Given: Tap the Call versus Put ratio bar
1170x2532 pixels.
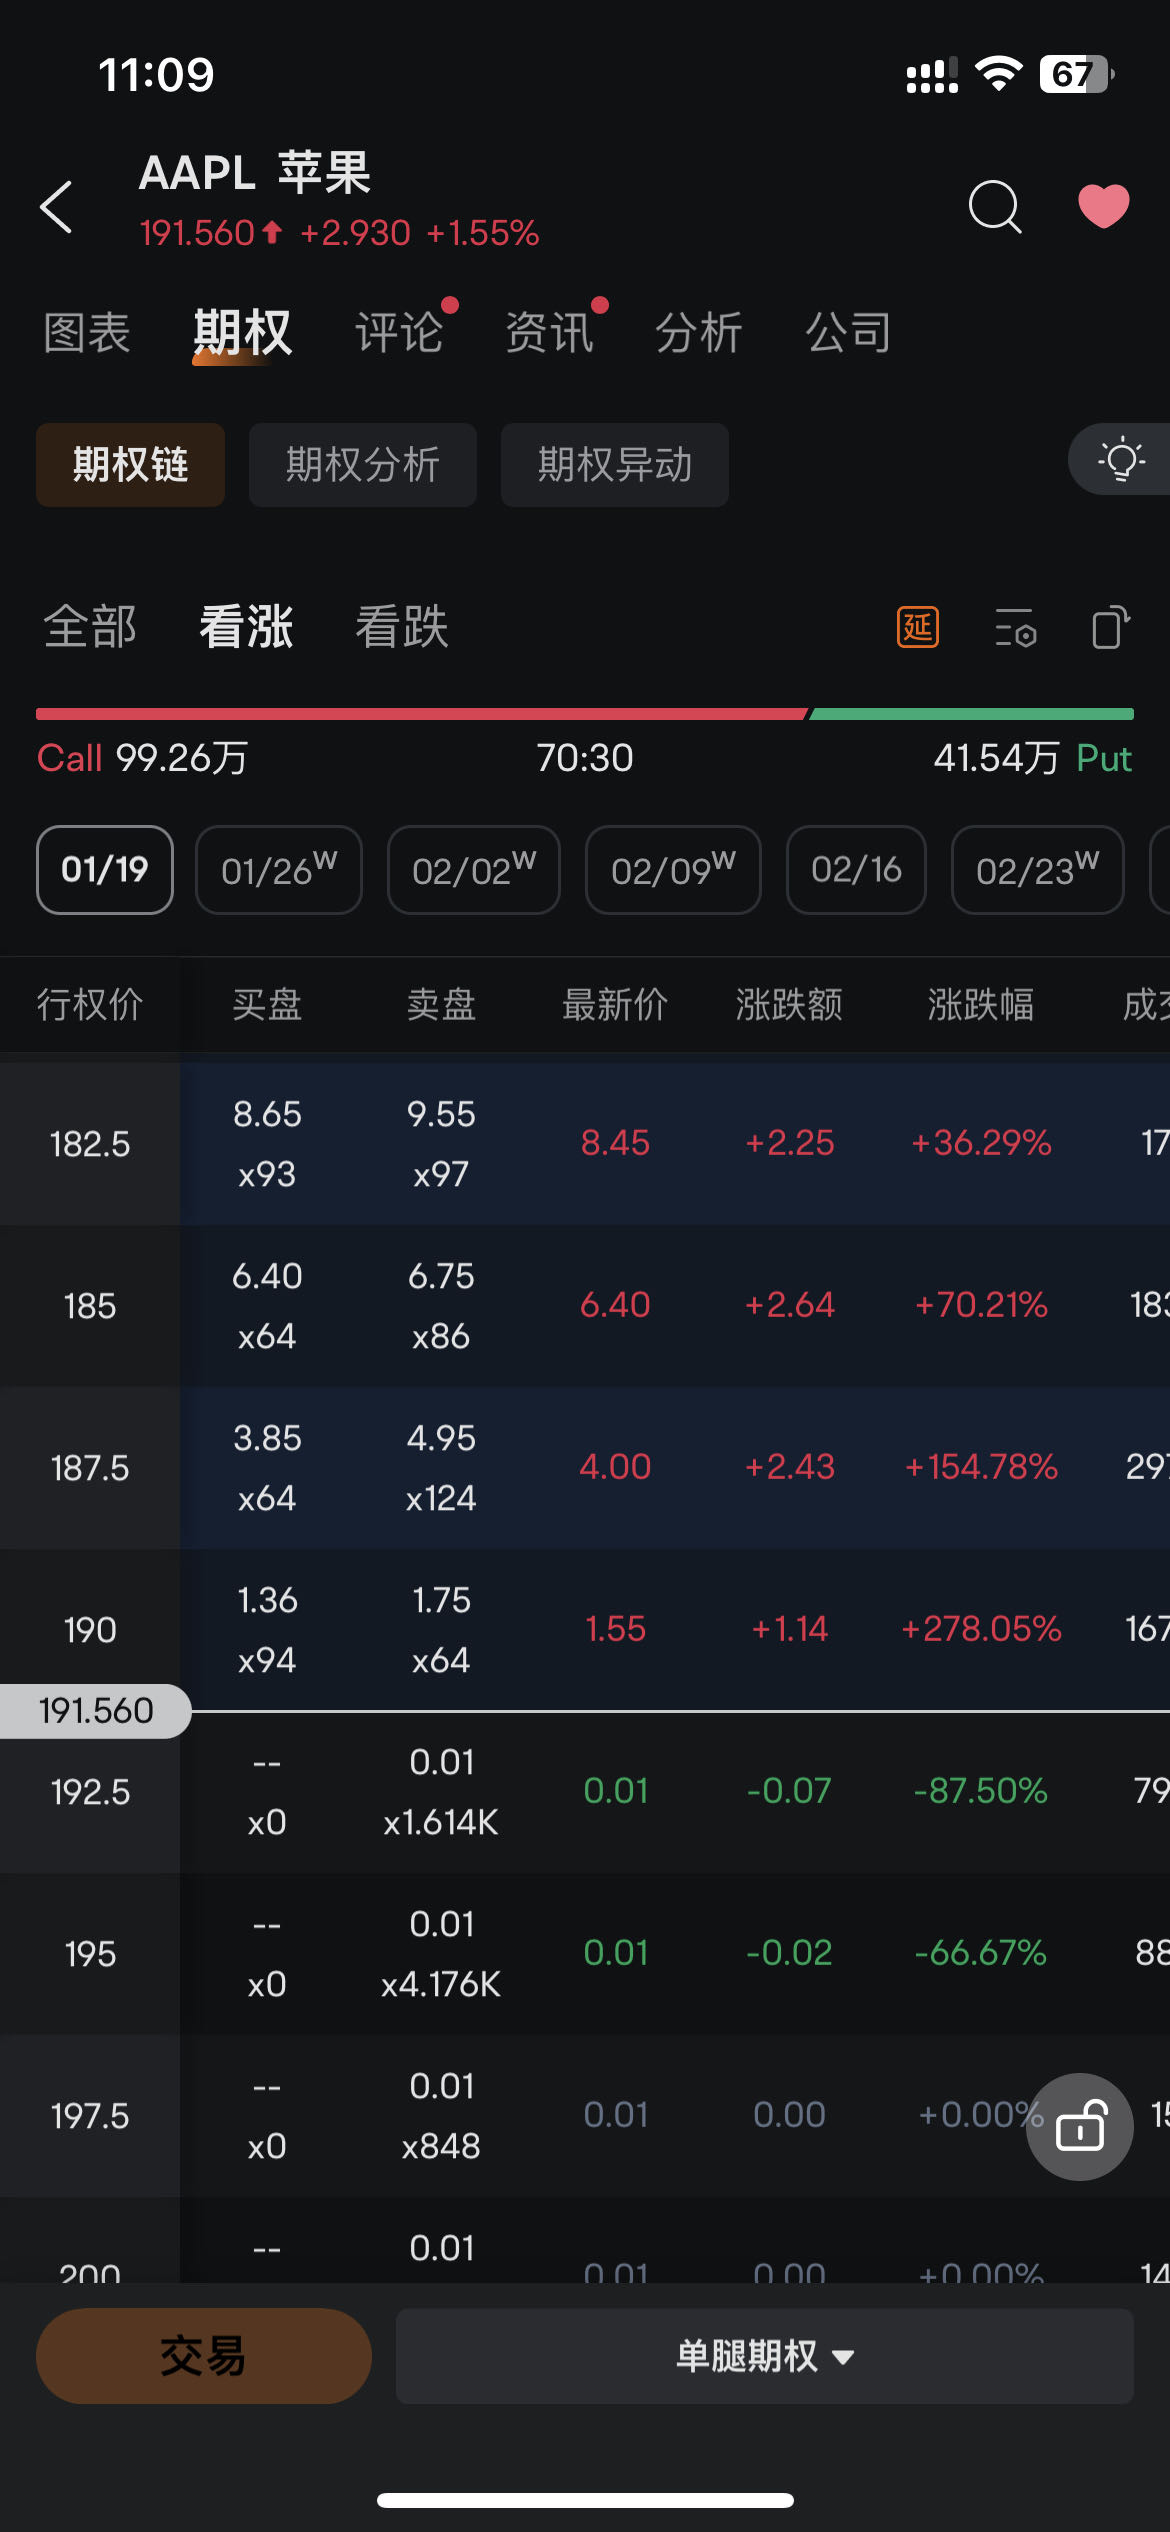Looking at the screenshot, I should (585, 714).
